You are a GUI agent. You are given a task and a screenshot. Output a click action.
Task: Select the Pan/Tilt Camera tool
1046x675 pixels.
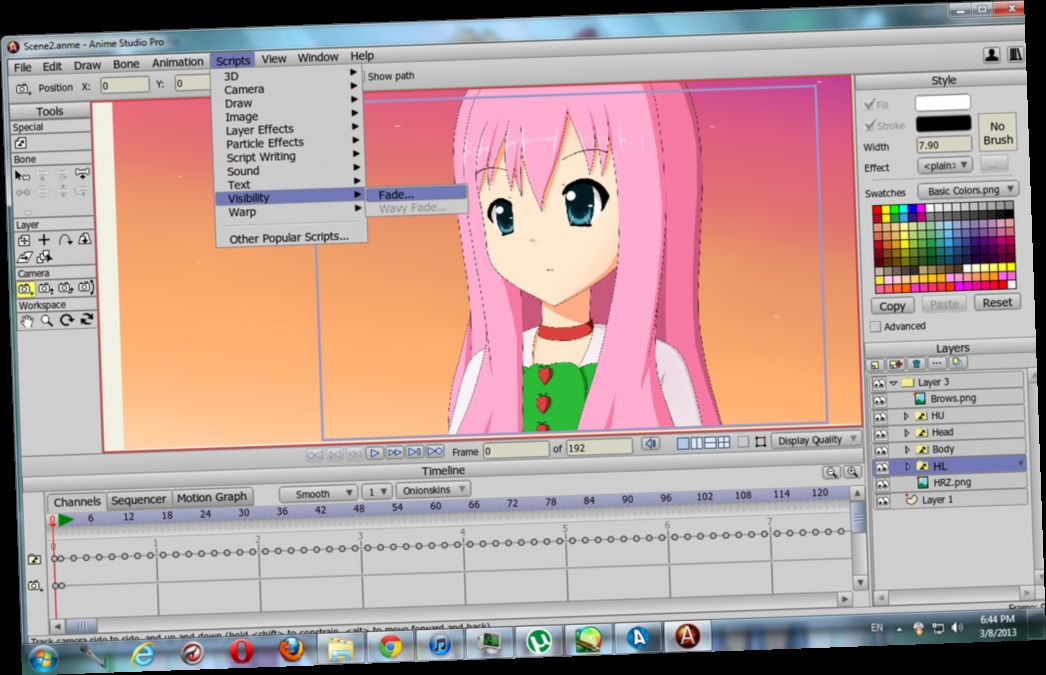tap(86, 287)
